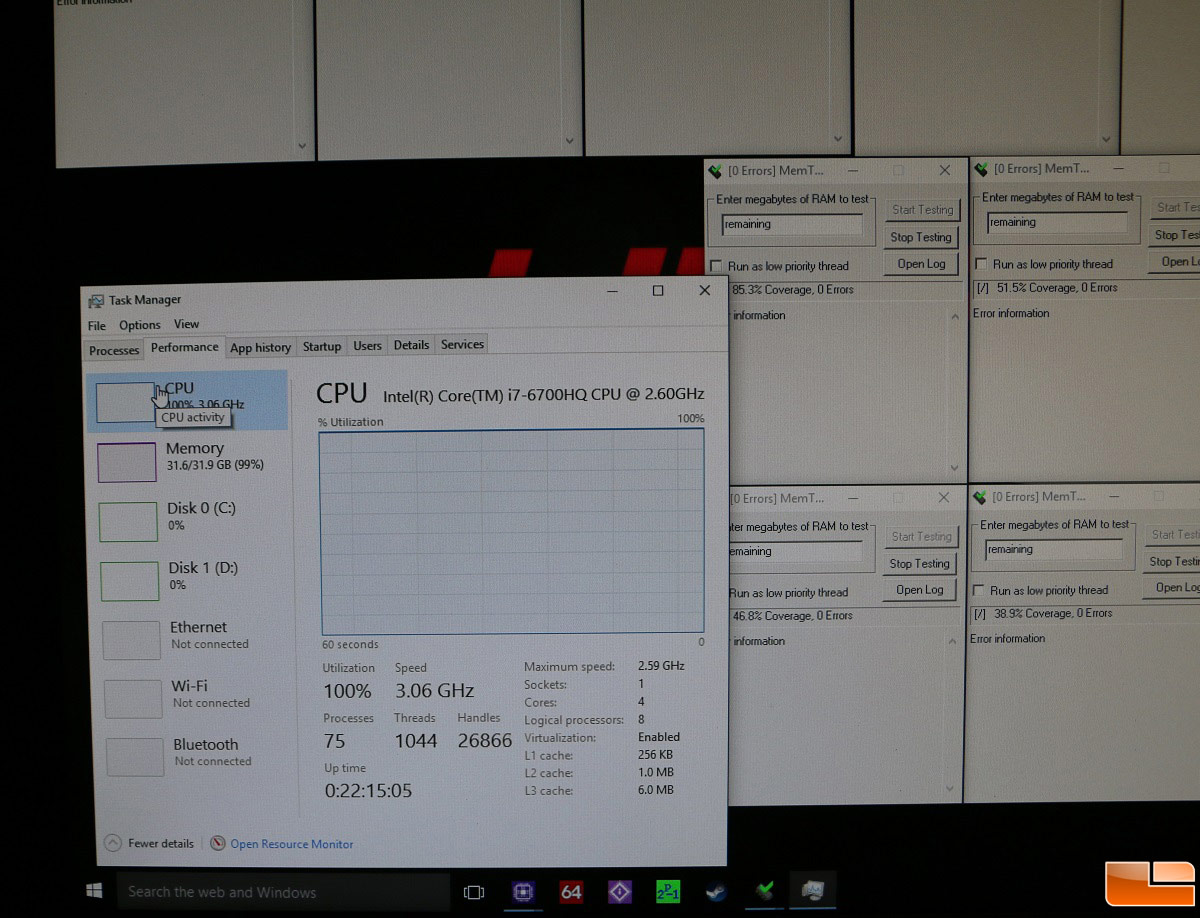
Task: Open the Services tab
Action: pyautogui.click(x=462, y=344)
